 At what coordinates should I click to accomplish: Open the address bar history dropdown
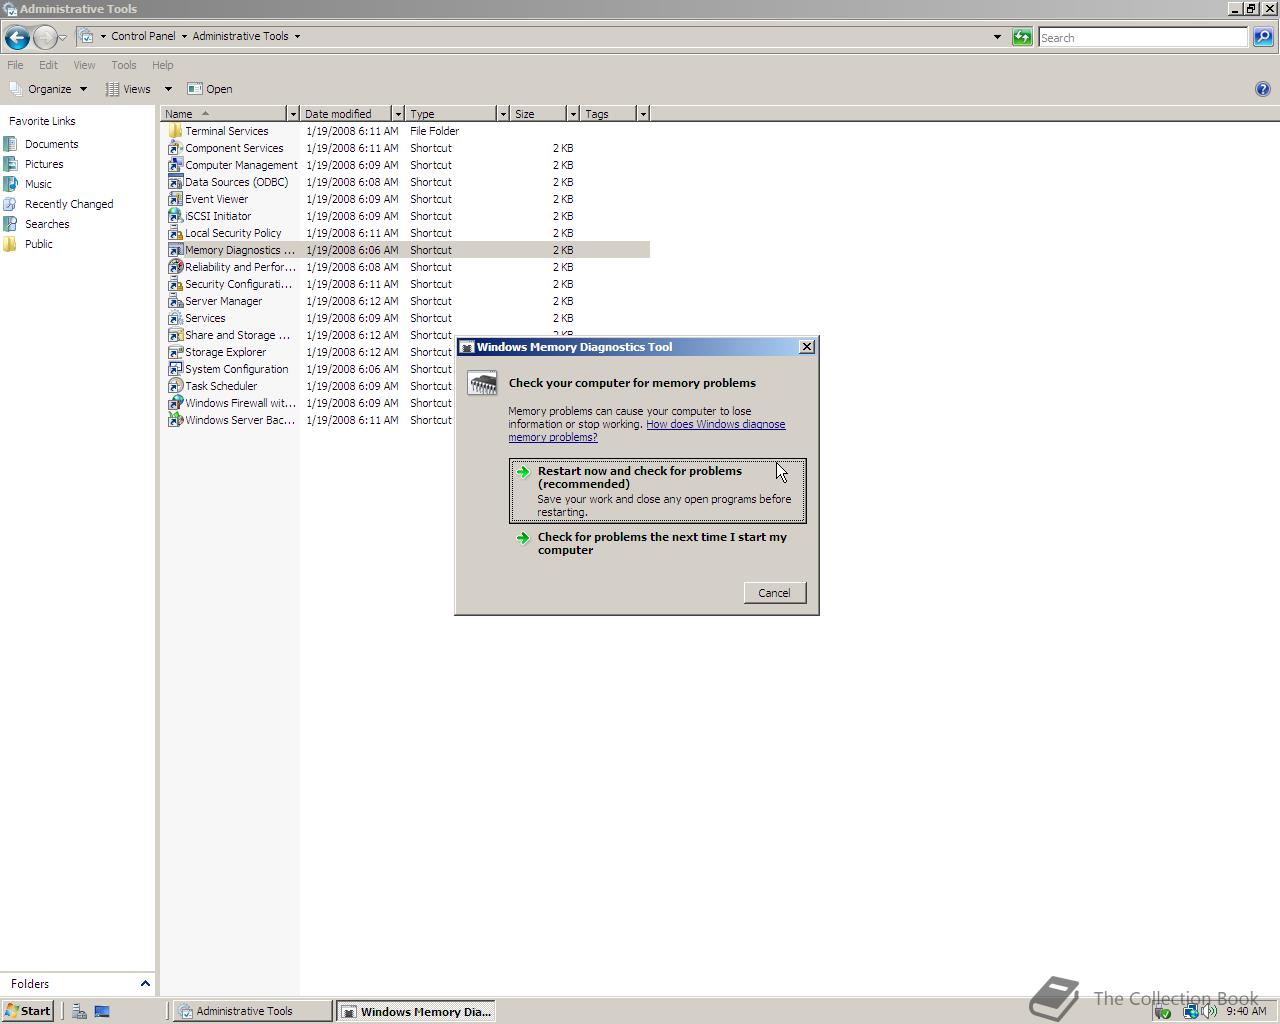(997, 37)
